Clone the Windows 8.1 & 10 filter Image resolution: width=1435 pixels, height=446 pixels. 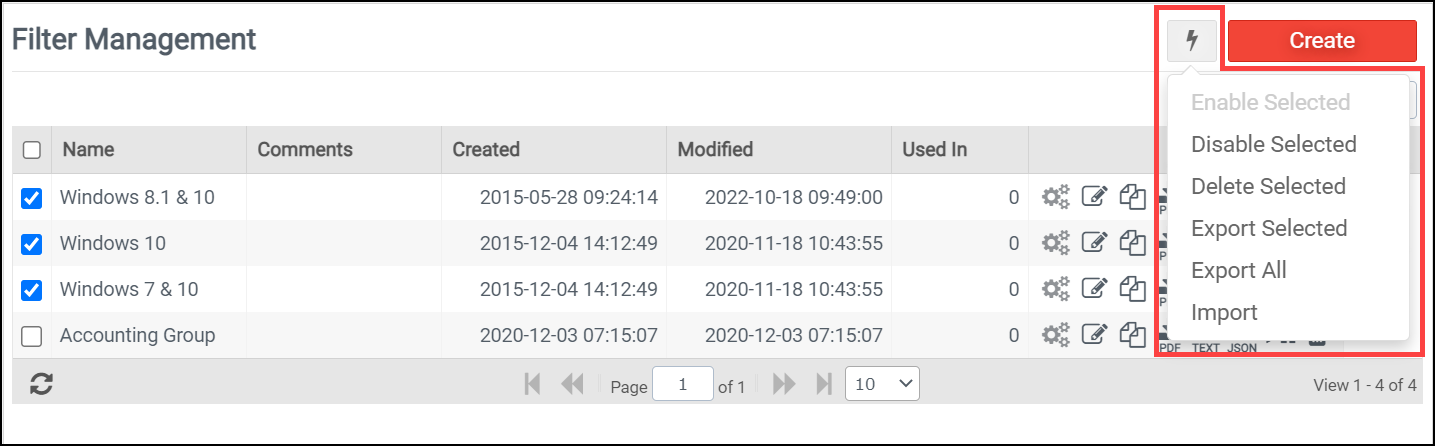pyautogui.click(x=1132, y=197)
